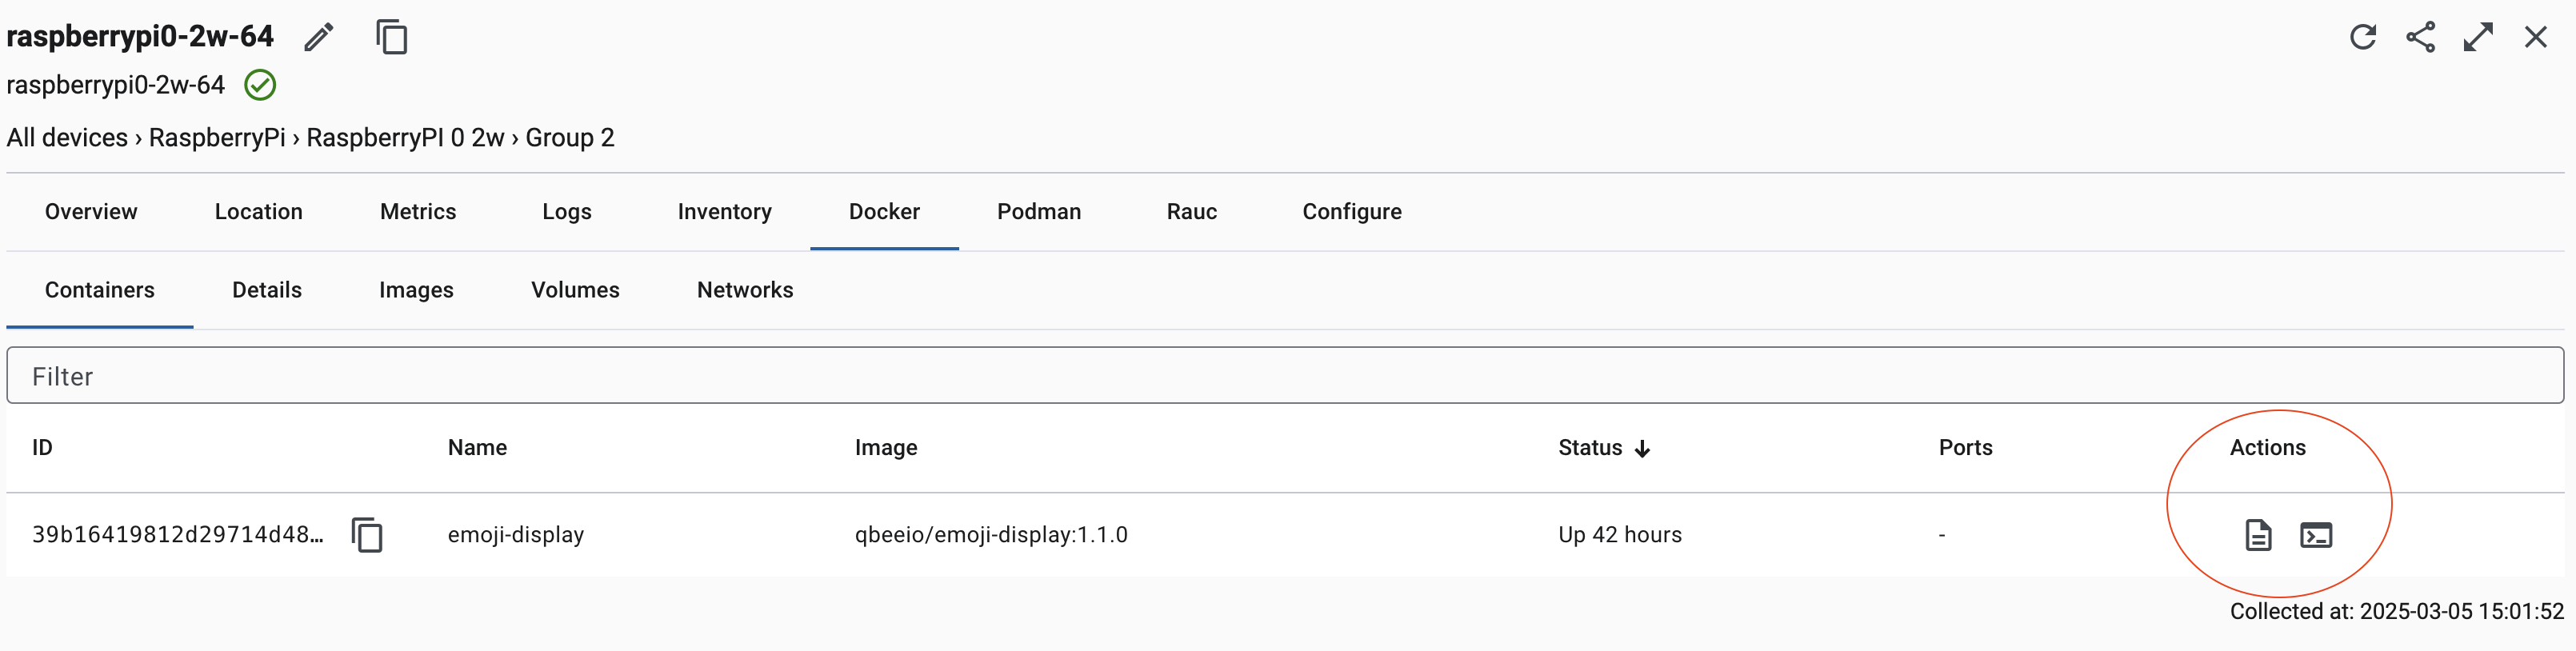Expand the Name column sorting options

[477, 448]
